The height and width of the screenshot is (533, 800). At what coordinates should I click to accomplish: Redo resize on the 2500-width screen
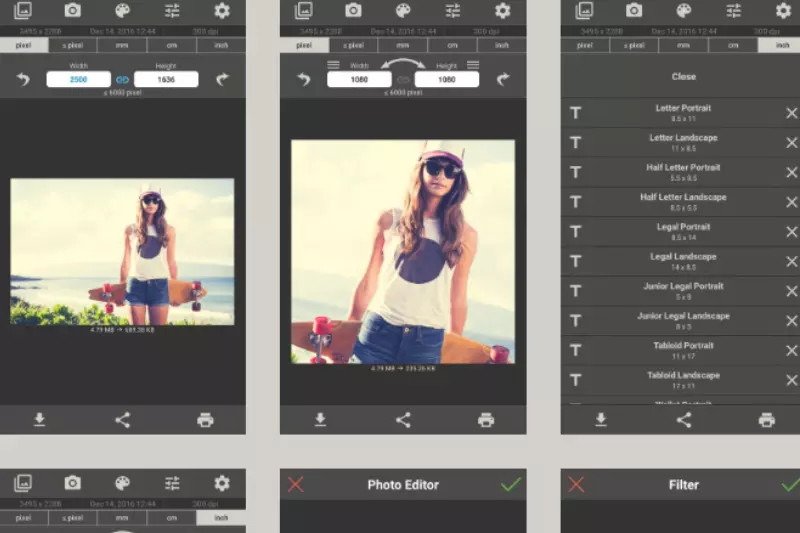222,79
